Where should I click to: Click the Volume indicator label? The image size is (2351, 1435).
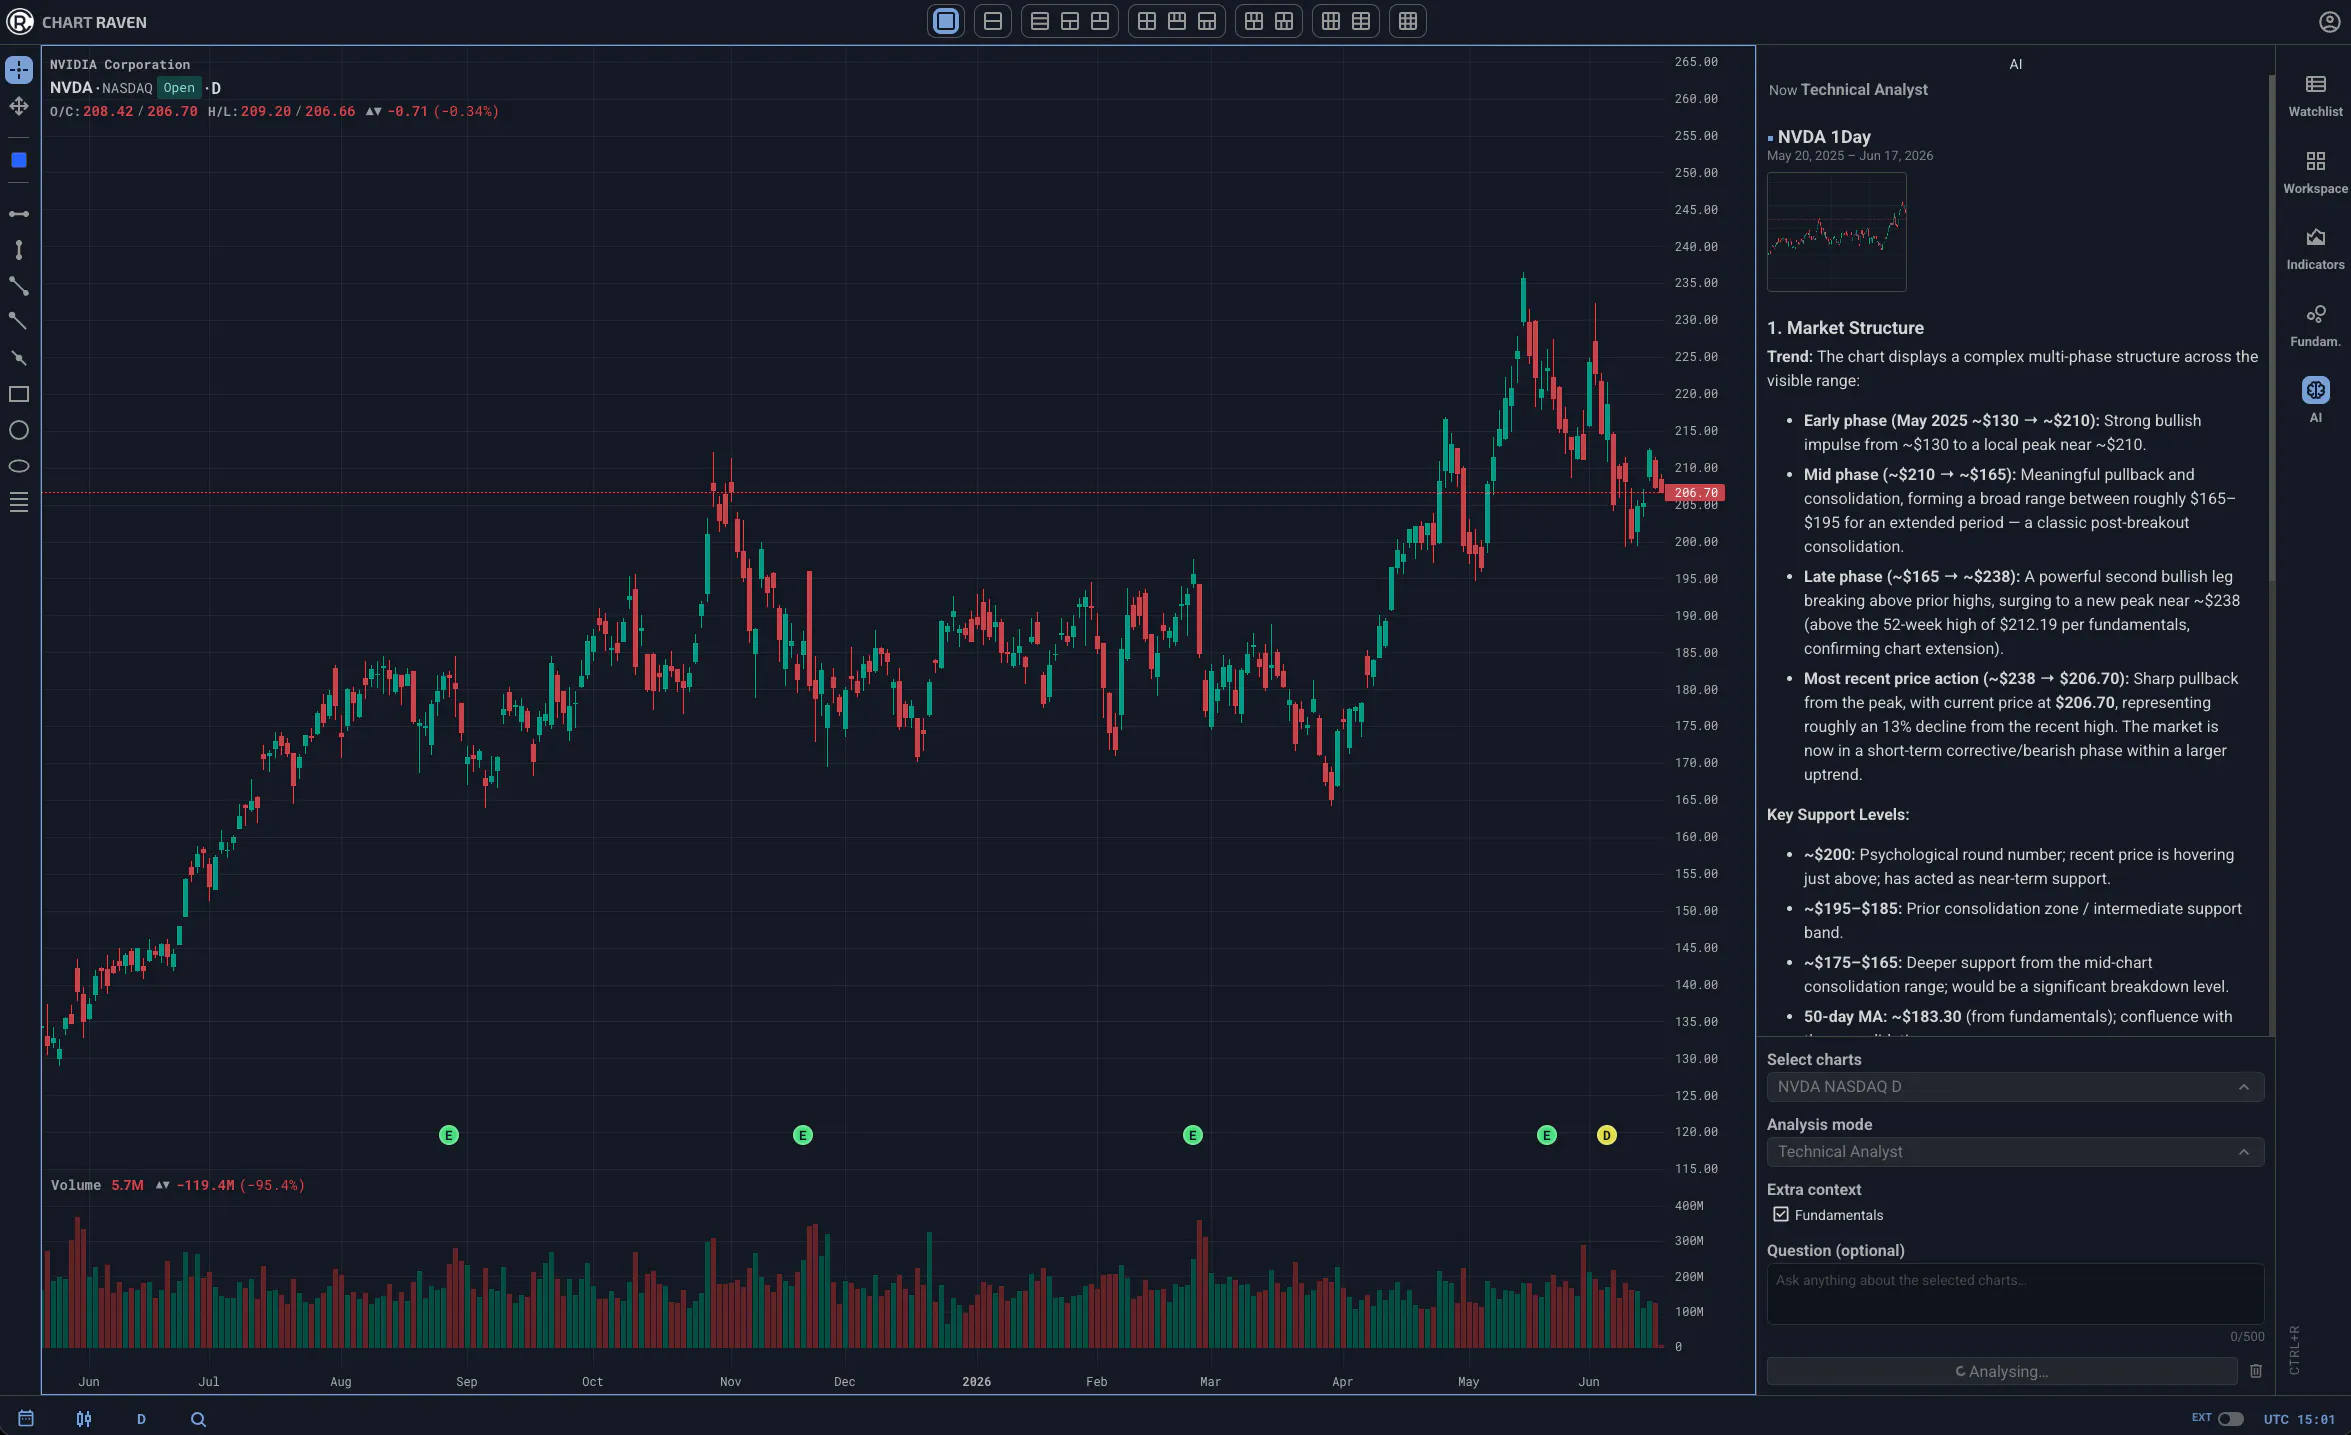pos(76,1185)
